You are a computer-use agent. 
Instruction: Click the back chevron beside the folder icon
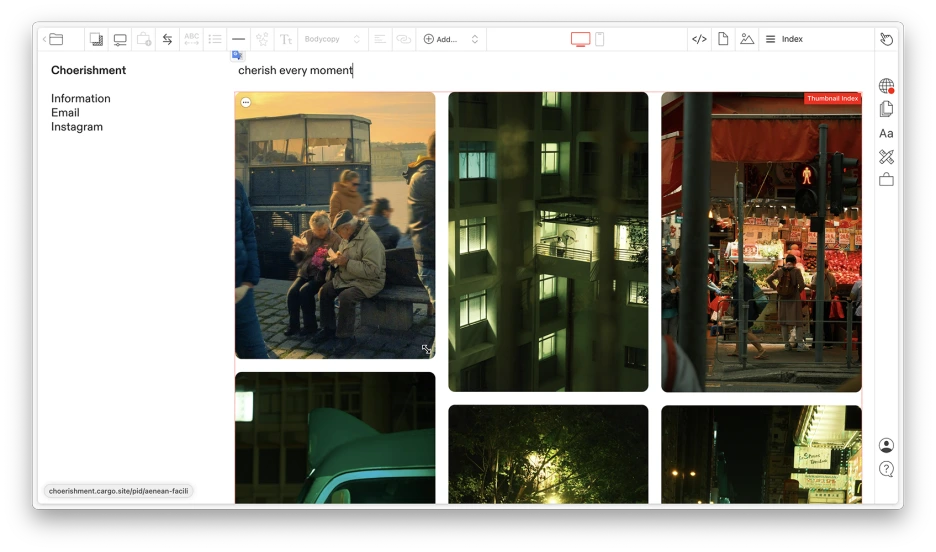(x=44, y=39)
